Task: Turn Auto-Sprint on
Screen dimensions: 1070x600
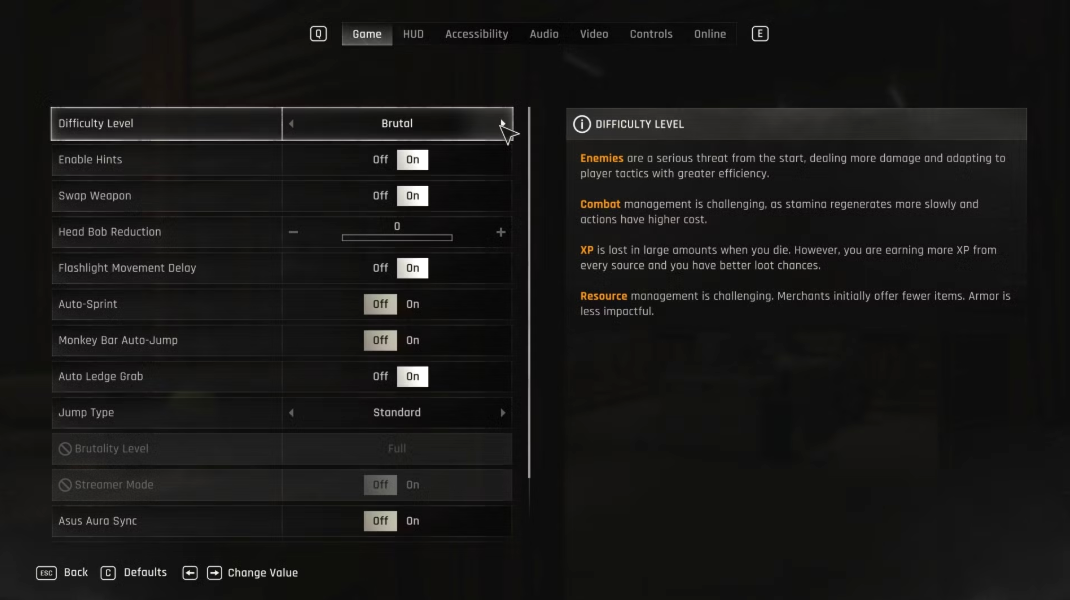Action: click(413, 304)
